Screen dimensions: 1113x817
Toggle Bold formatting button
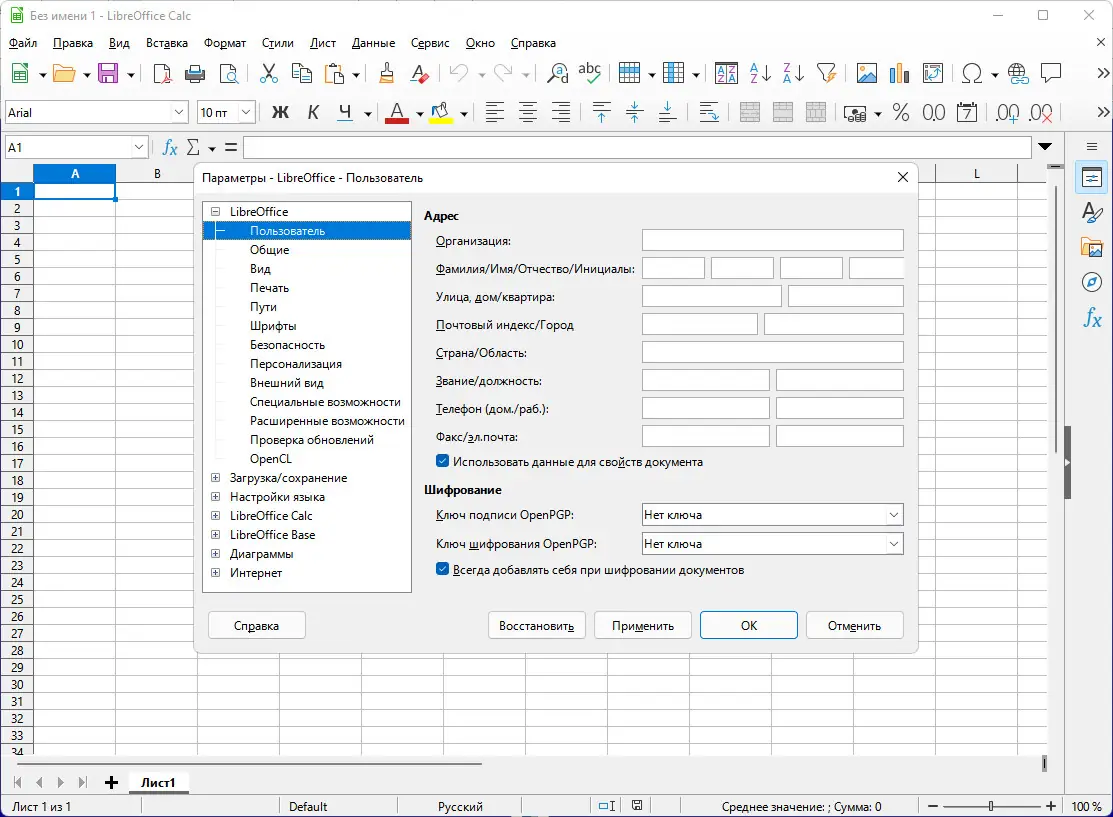280,113
